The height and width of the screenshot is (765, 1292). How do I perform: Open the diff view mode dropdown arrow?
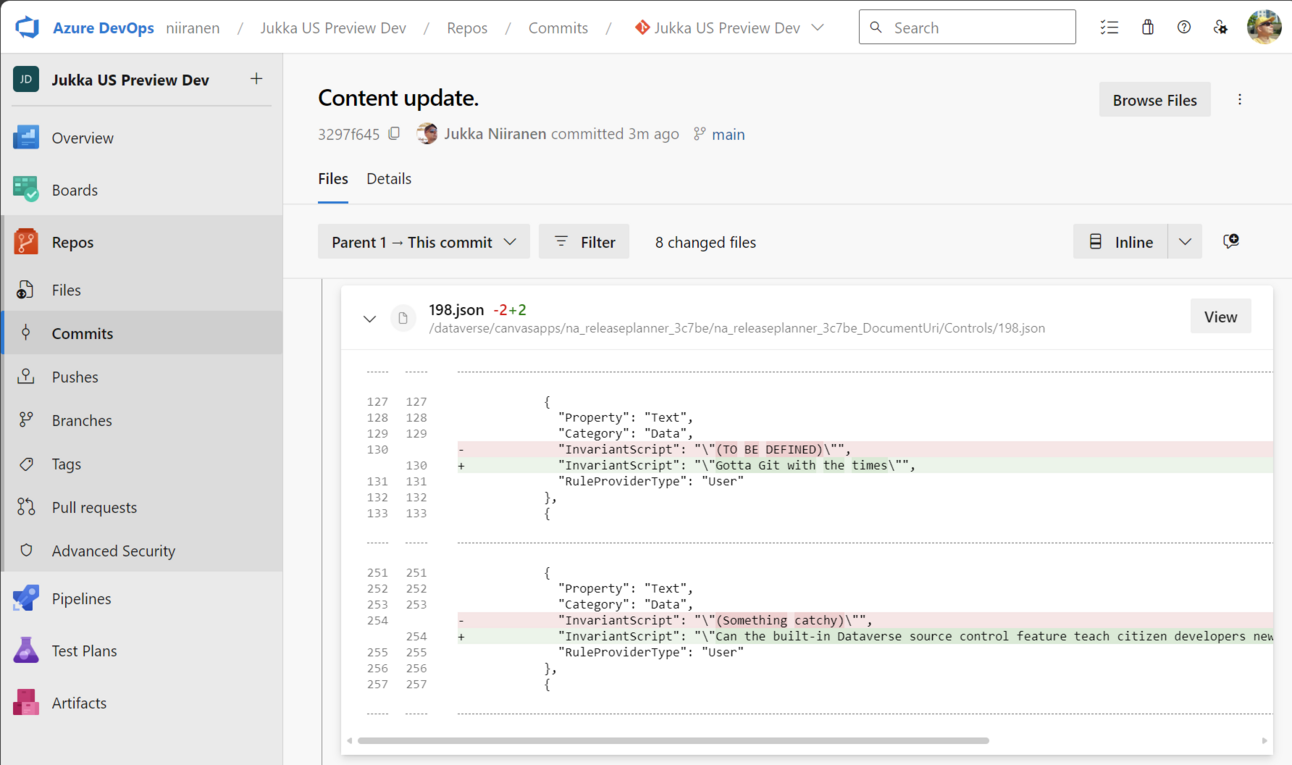pyautogui.click(x=1185, y=242)
